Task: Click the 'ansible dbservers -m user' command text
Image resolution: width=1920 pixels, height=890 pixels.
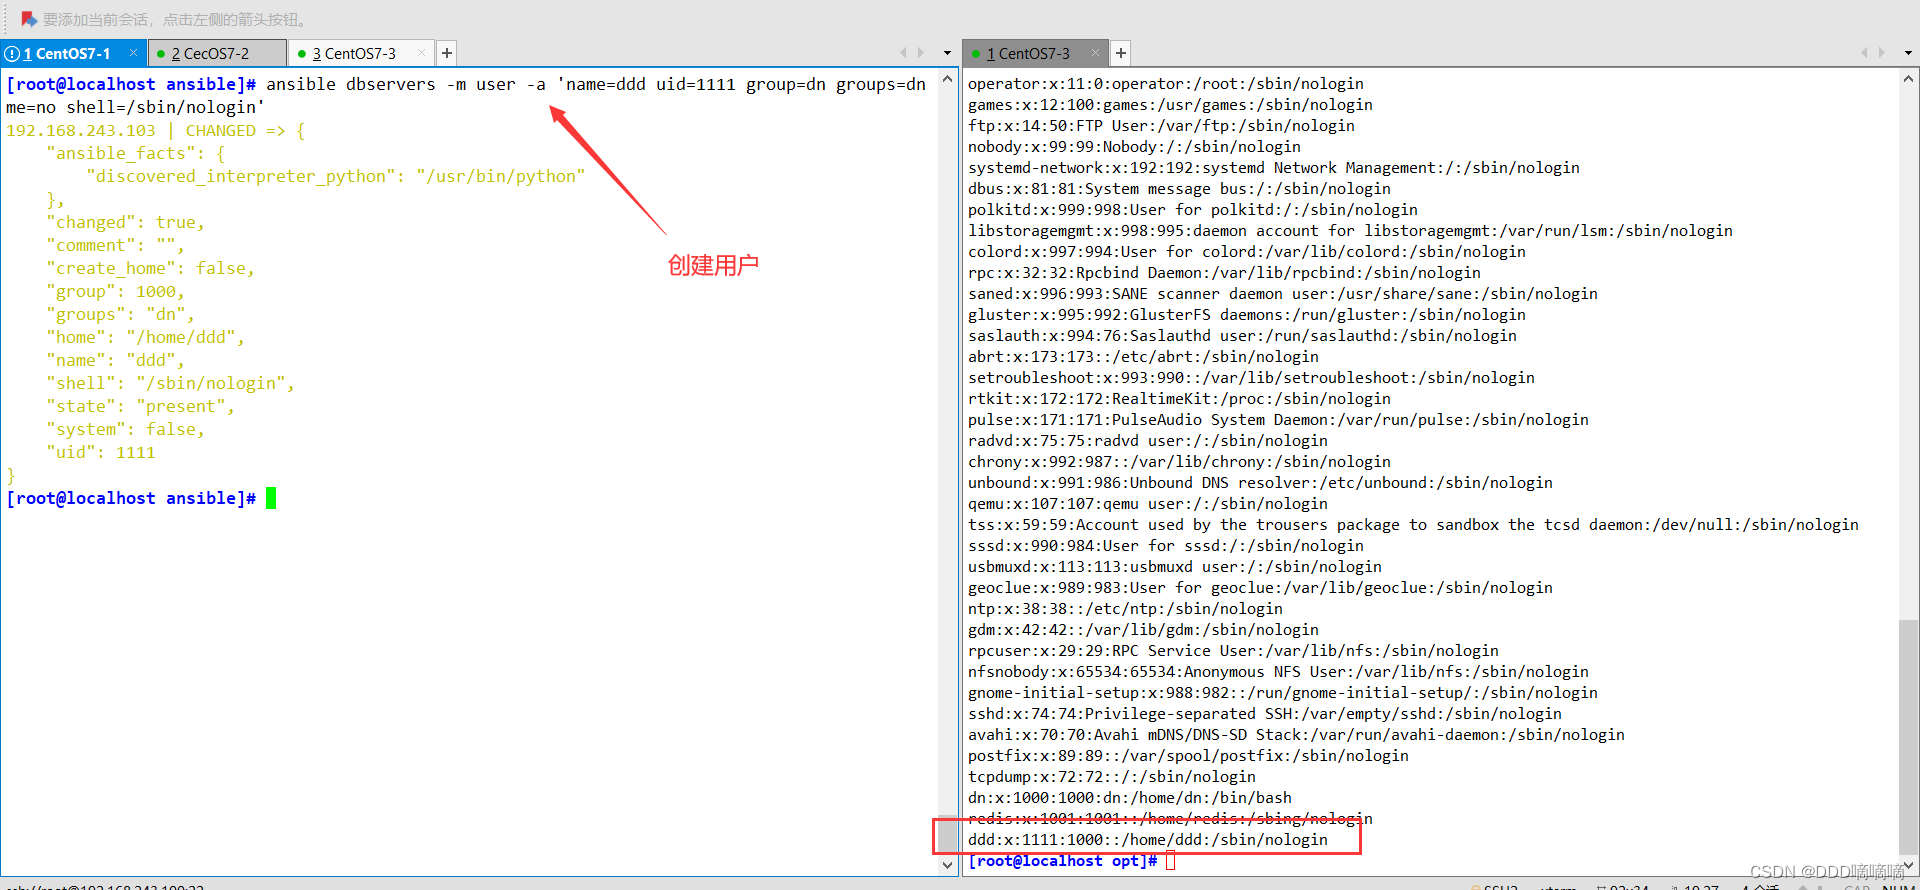Action: coord(391,84)
